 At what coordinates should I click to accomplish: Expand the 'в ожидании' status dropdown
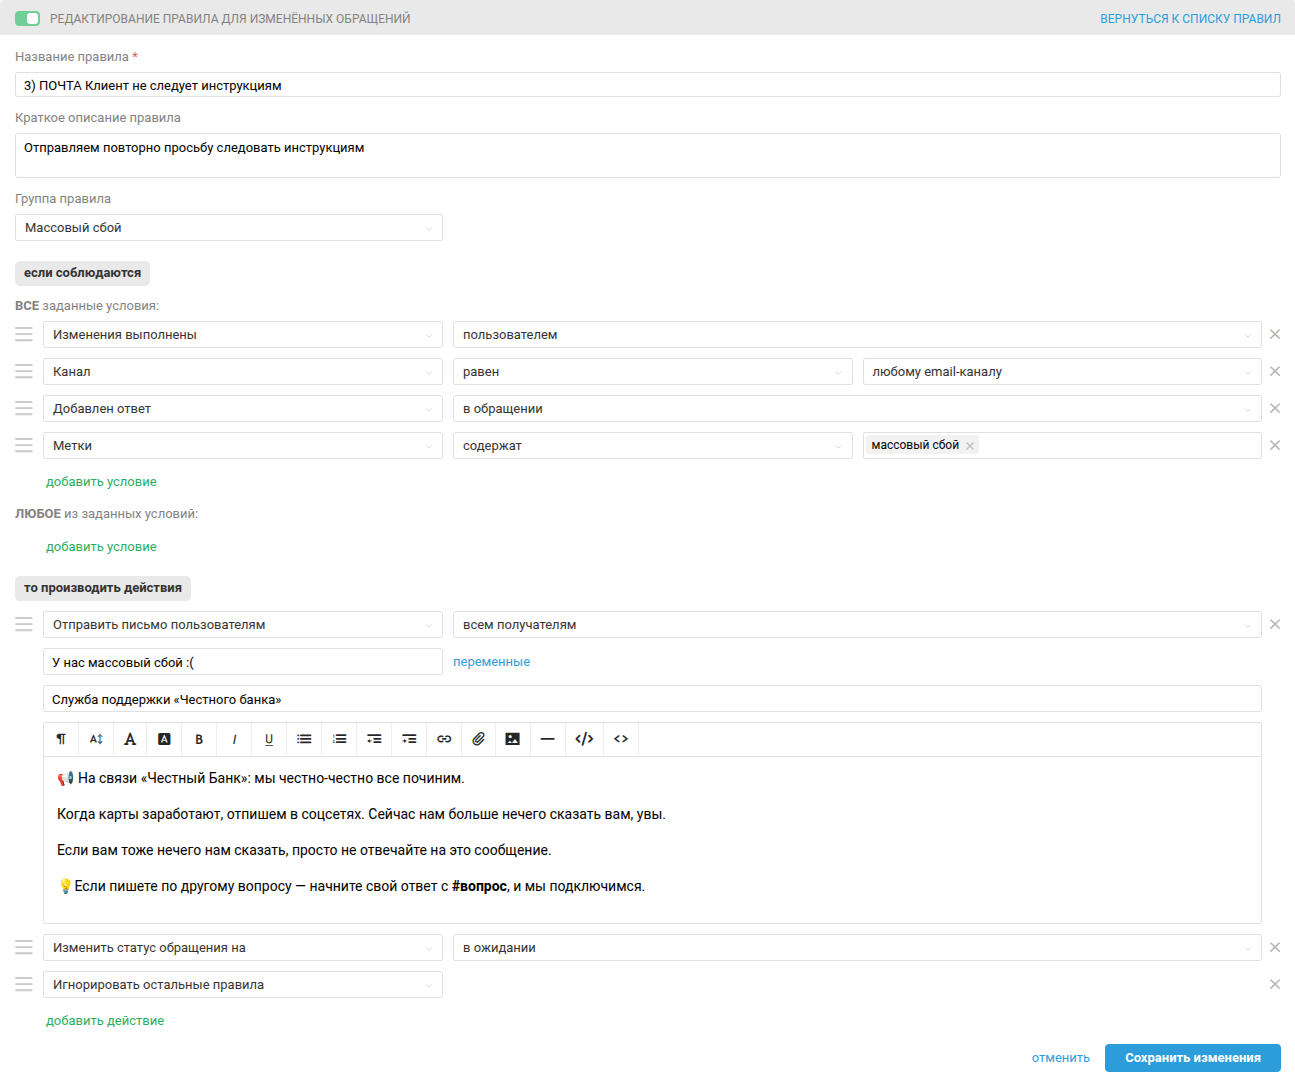(x=857, y=948)
